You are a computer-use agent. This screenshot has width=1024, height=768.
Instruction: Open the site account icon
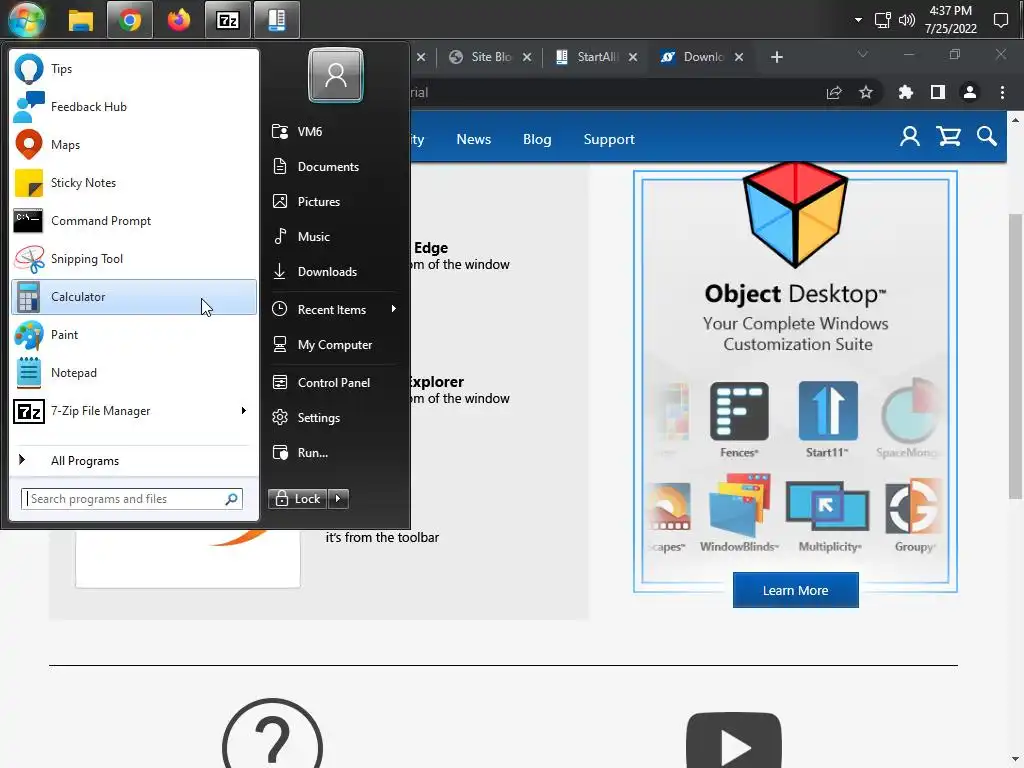(x=910, y=136)
